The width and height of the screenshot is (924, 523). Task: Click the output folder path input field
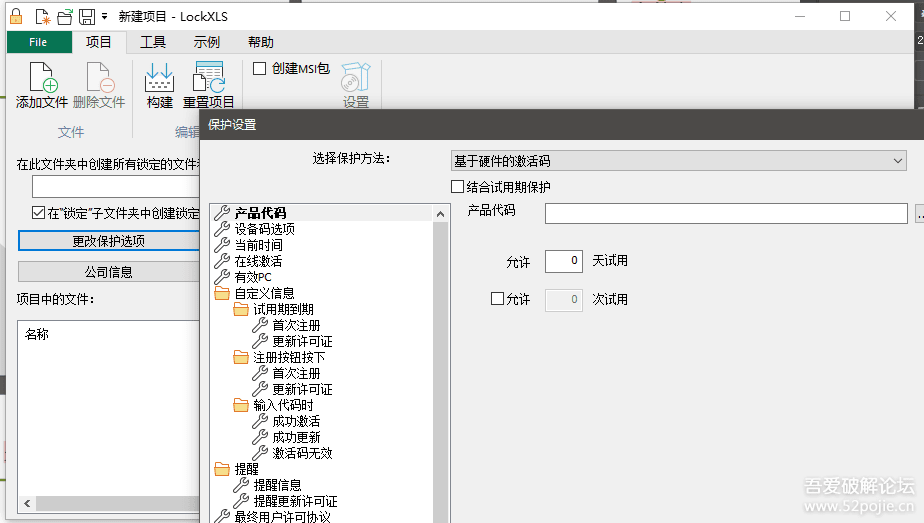(116, 186)
